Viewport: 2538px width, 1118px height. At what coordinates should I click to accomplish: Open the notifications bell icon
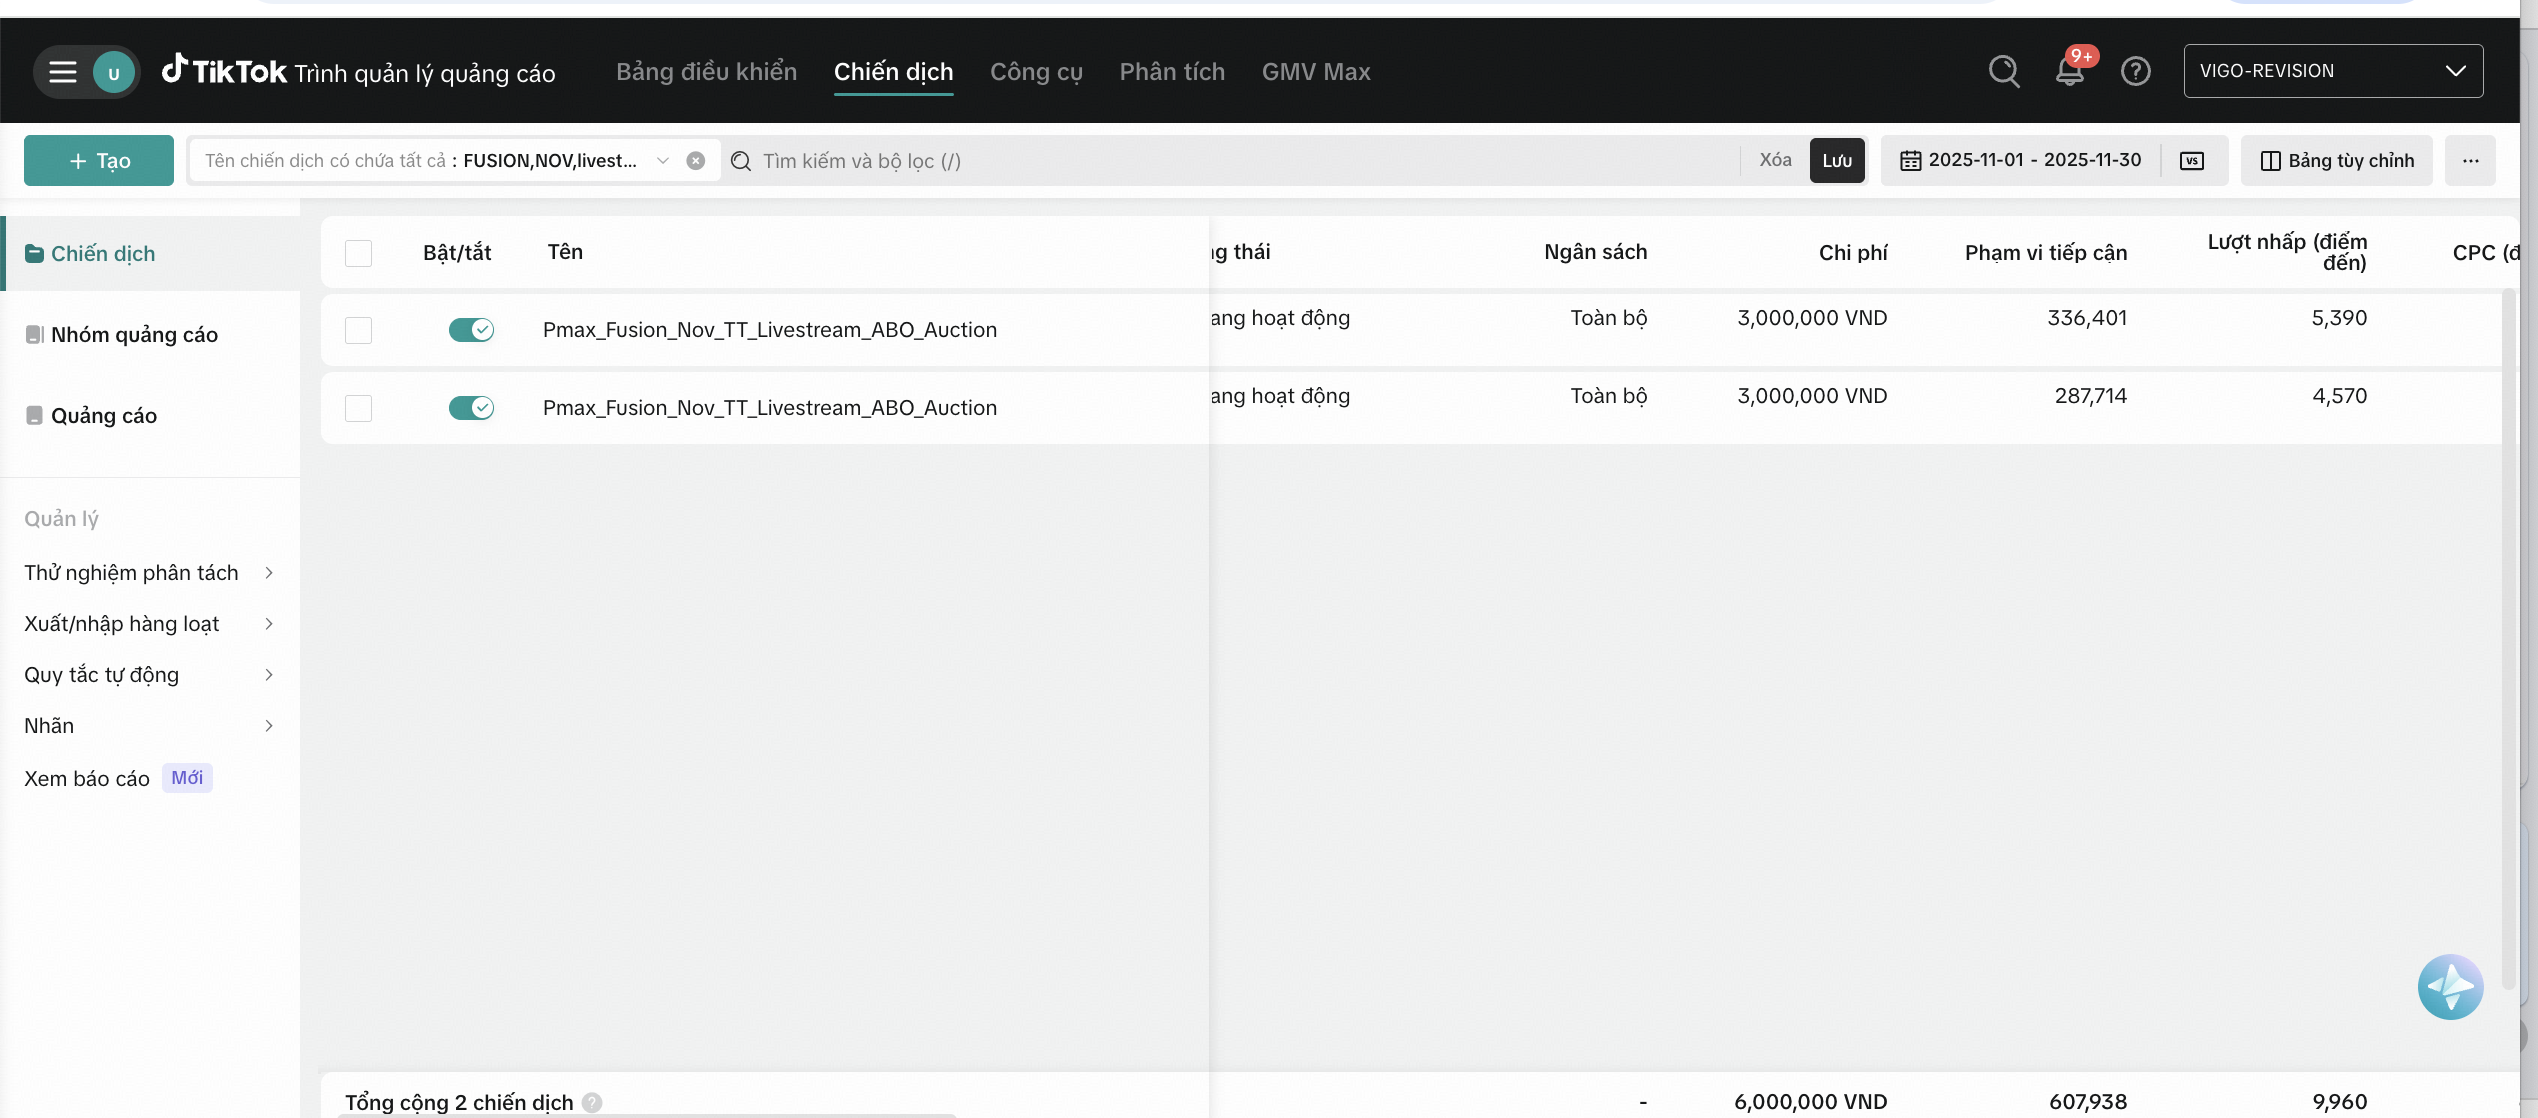pos(2069,71)
